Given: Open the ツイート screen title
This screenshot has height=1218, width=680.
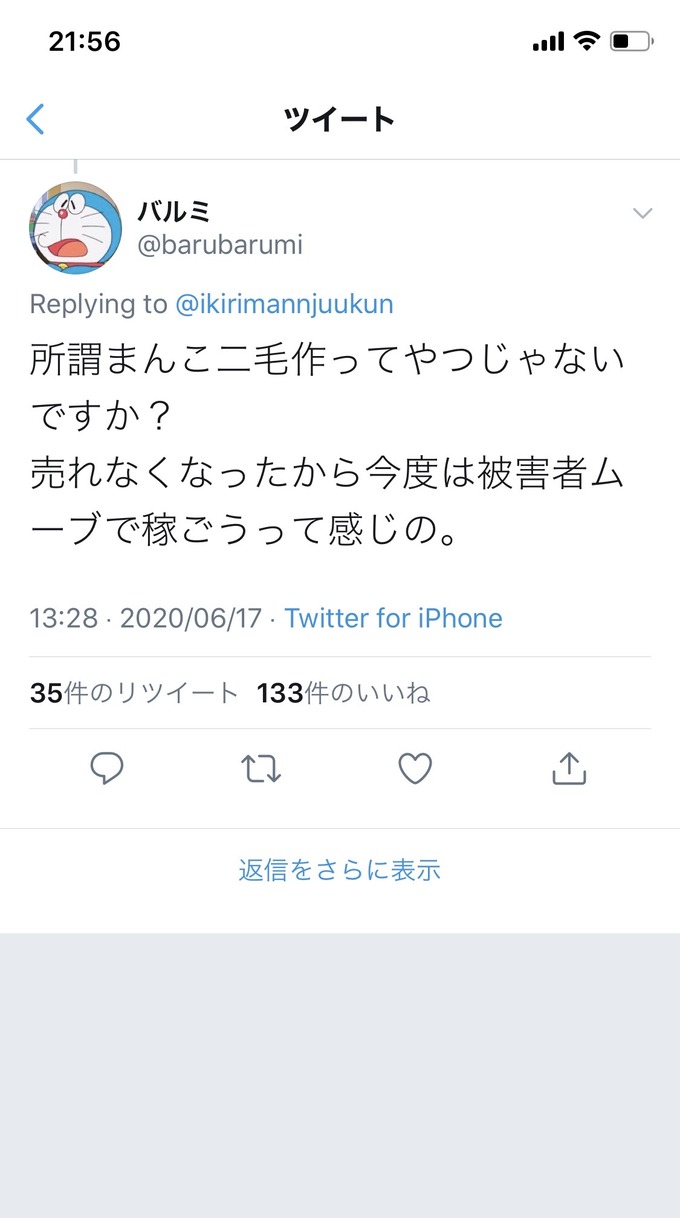Looking at the screenshot, I should (339, 118).
